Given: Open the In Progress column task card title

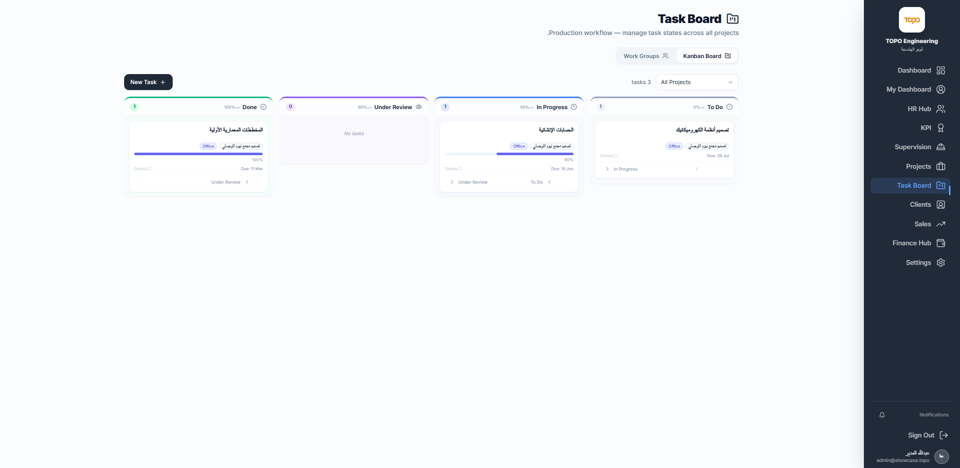Looking at the screenshot, I should click(x=556, y=130).
